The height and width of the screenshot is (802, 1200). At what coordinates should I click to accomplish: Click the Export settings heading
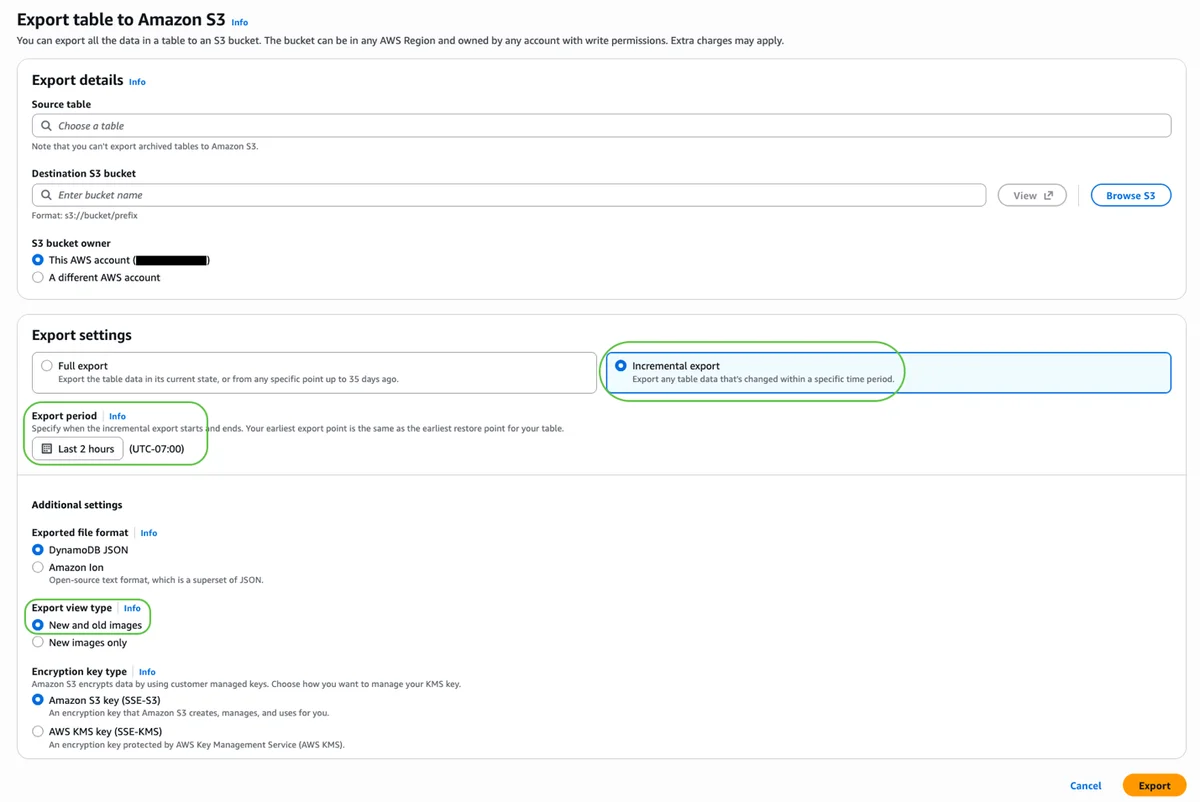tap(82, 335)
